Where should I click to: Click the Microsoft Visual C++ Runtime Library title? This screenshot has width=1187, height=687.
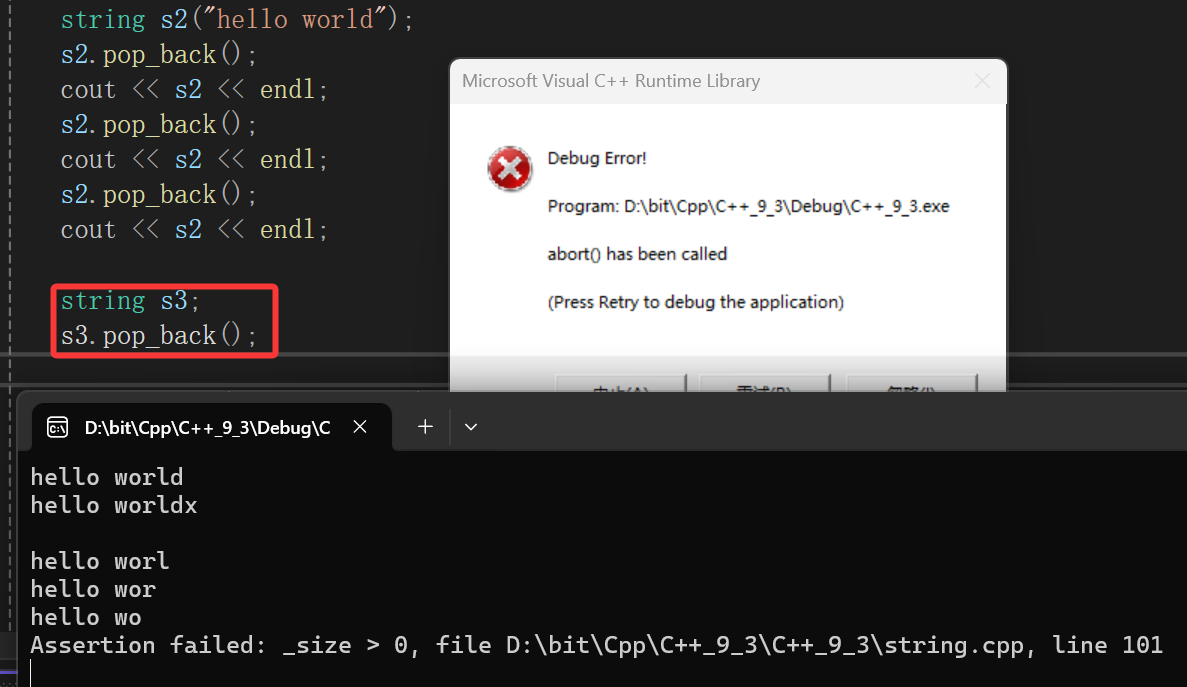point(611,81)
